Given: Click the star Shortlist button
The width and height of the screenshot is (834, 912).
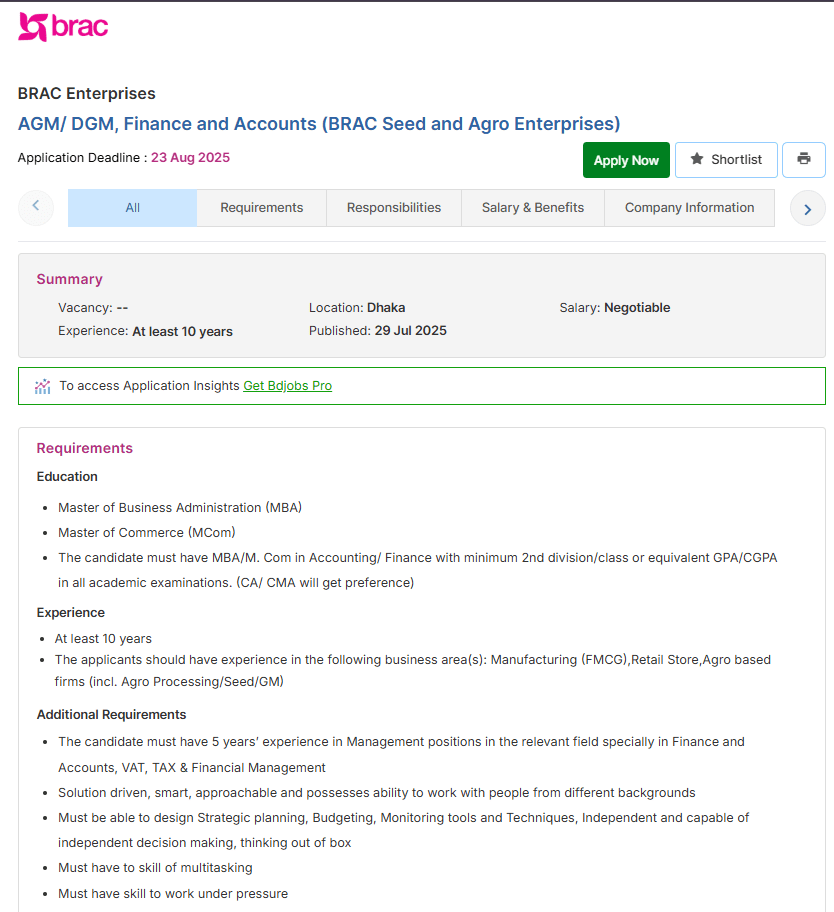Looking at the screenshot, I should tap(726, 159).
